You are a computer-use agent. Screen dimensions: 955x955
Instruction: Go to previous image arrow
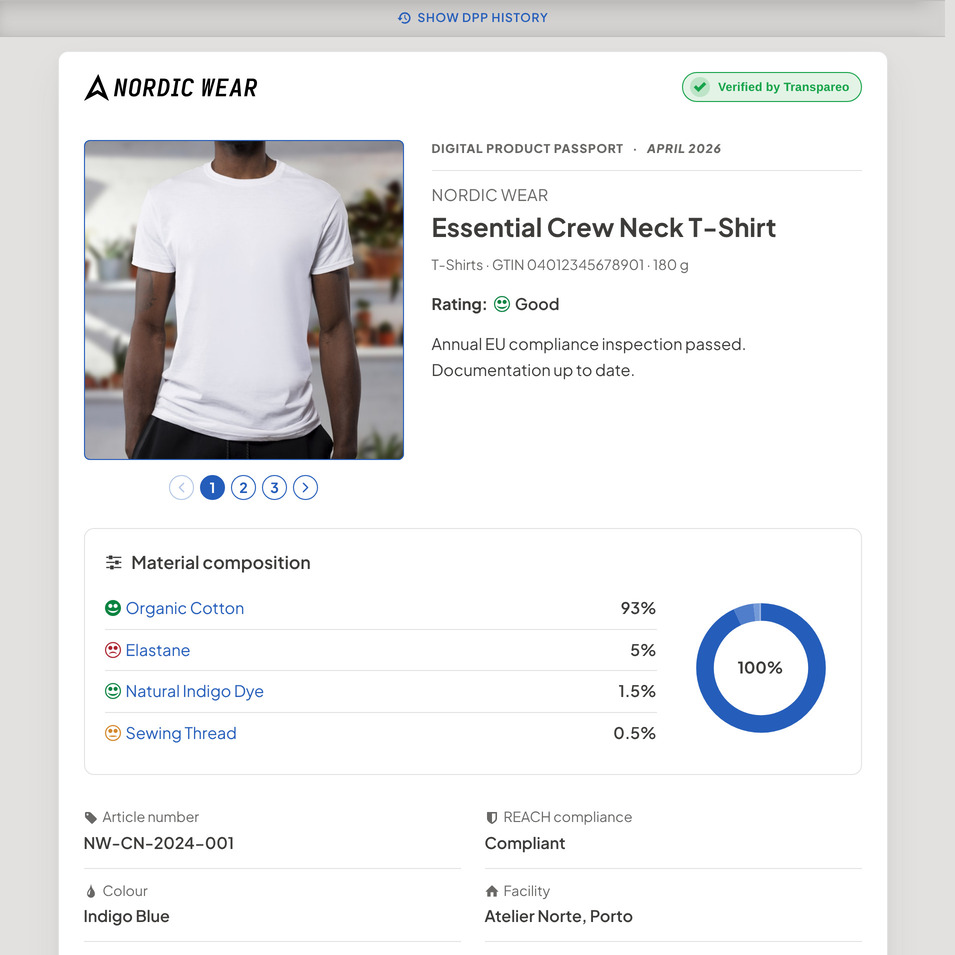(x=181, y=488)
